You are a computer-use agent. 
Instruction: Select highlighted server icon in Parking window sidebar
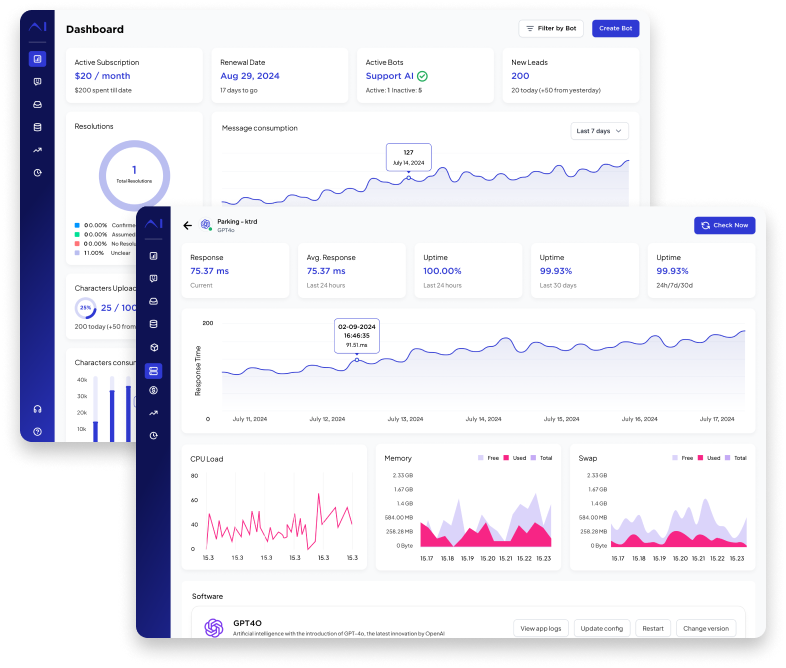[153, 371]
